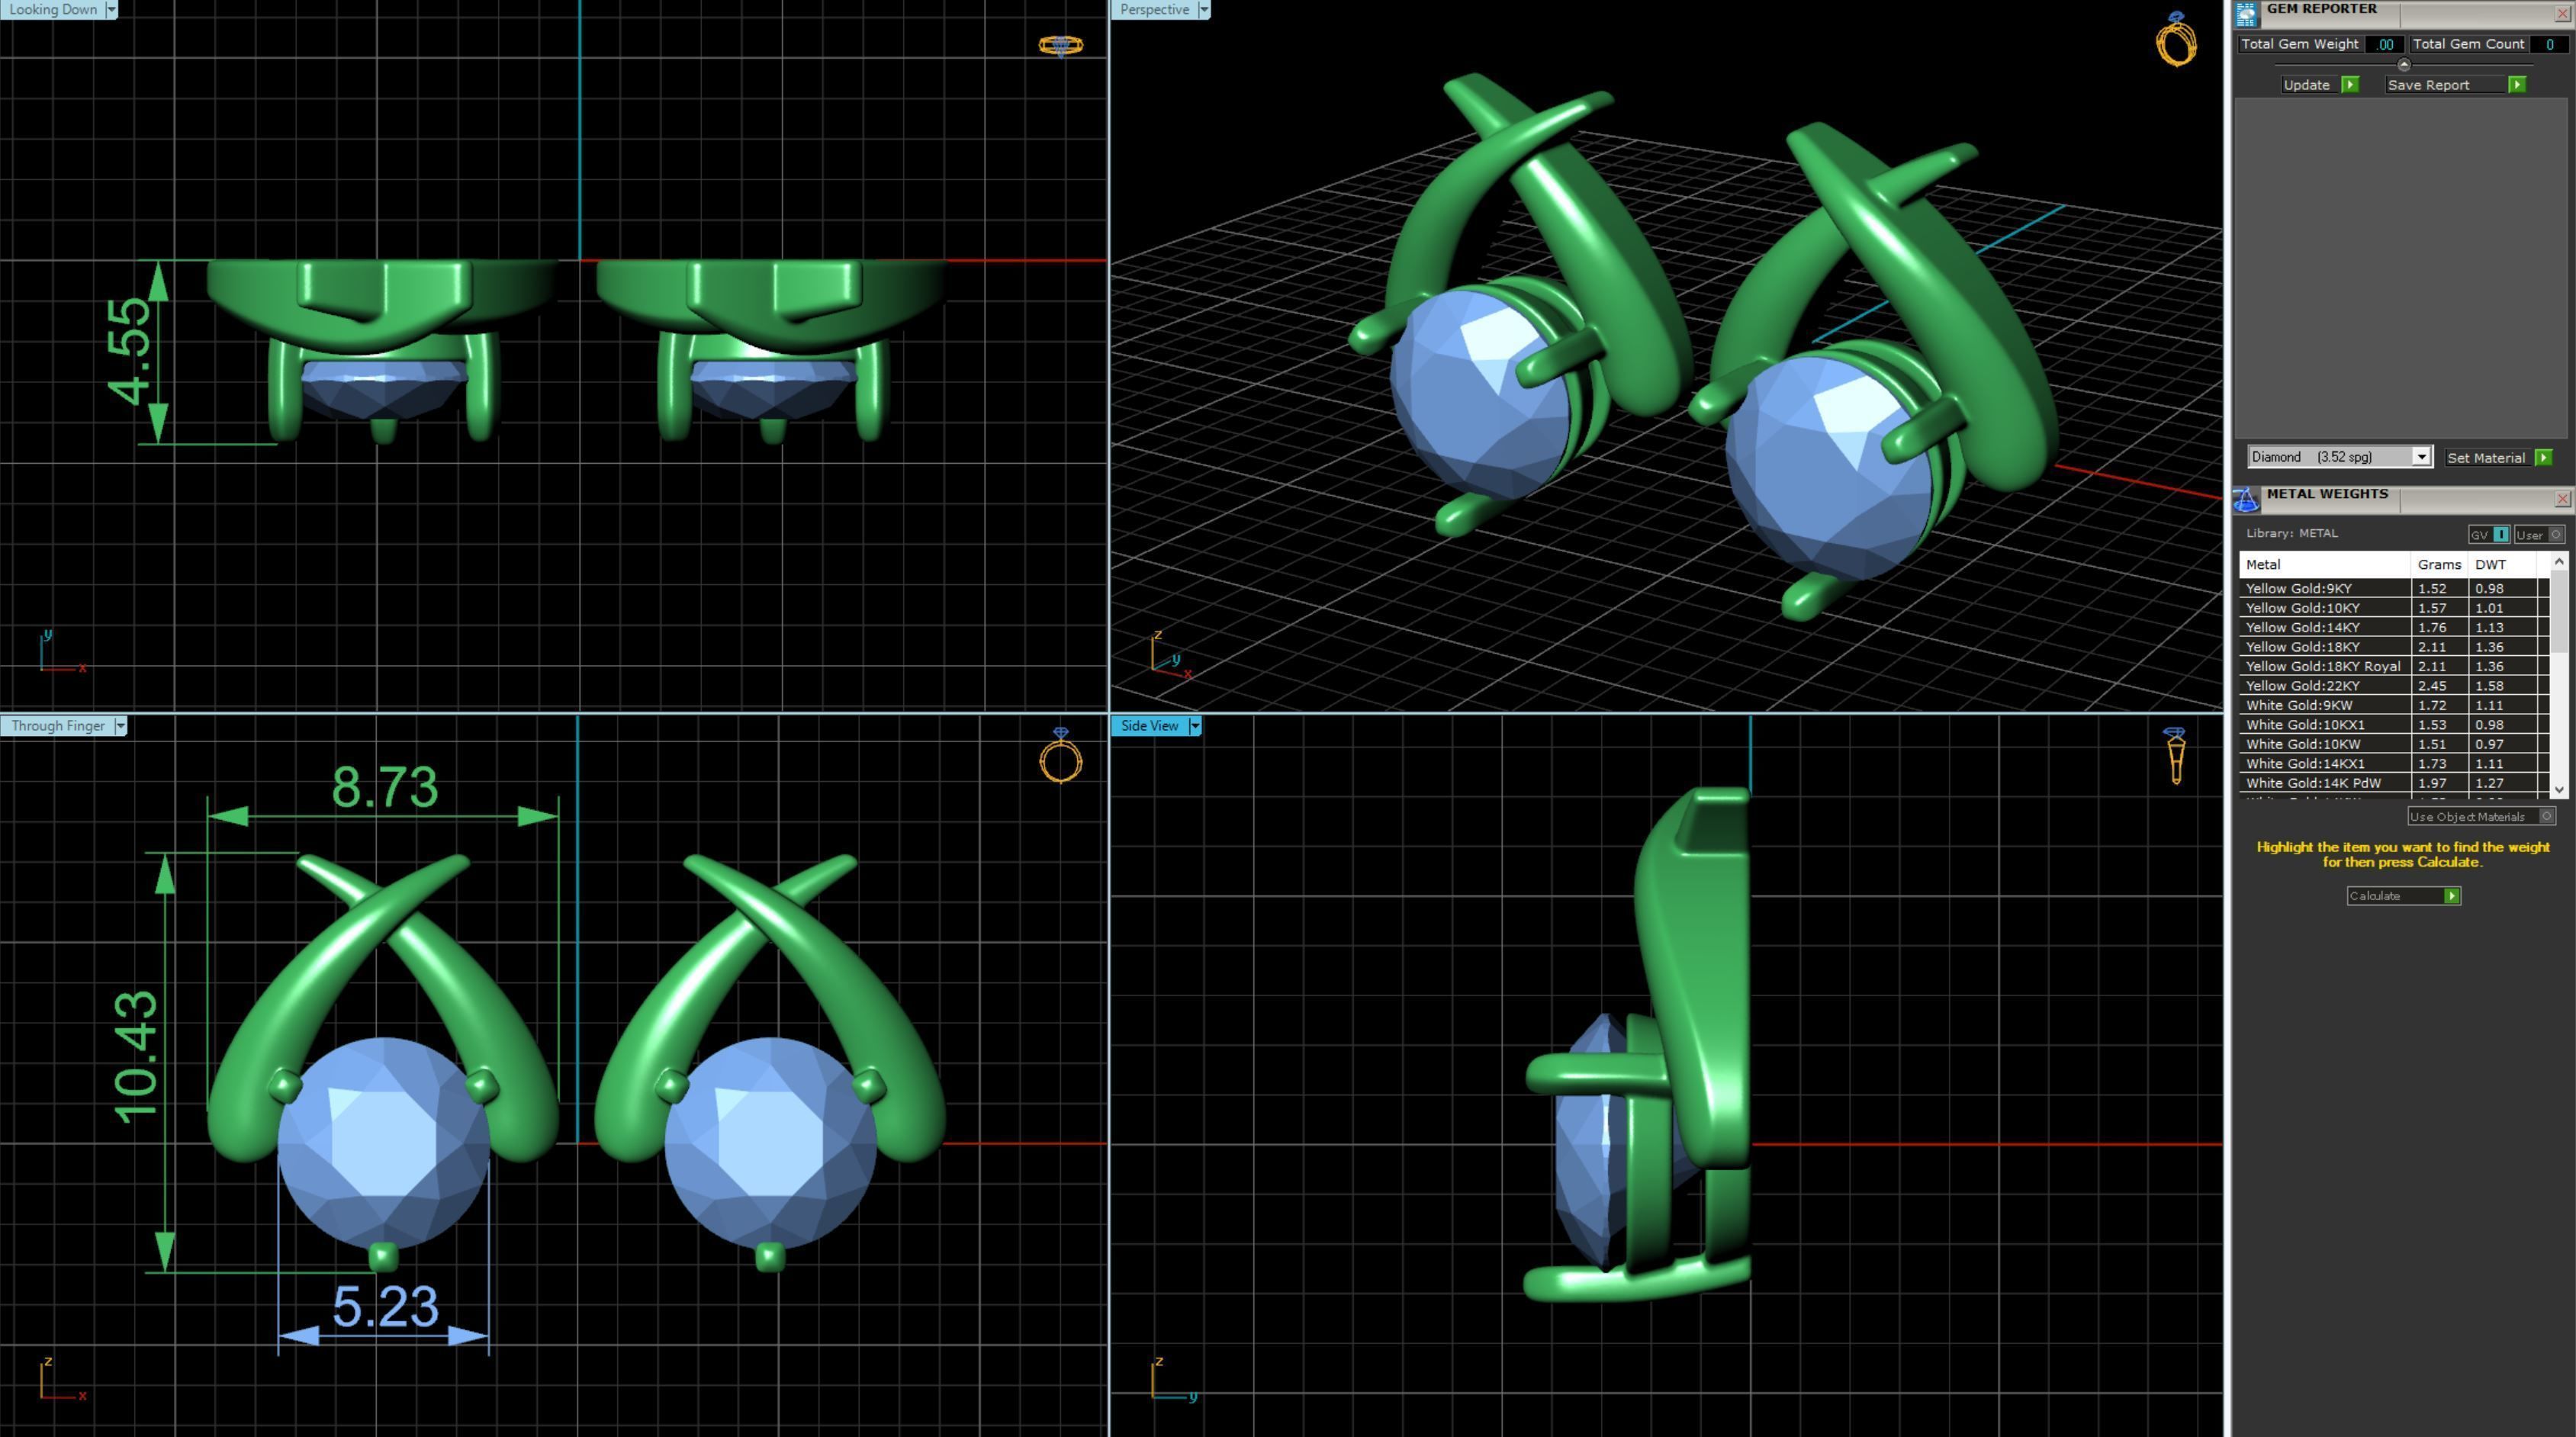Viewport: 2576px width, 1437px height.
Task: Click the Perspective viewport label
Action: pos(1154,10)
